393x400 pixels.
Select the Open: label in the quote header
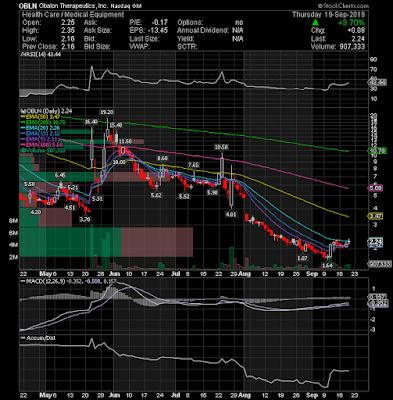click(32, 23)
